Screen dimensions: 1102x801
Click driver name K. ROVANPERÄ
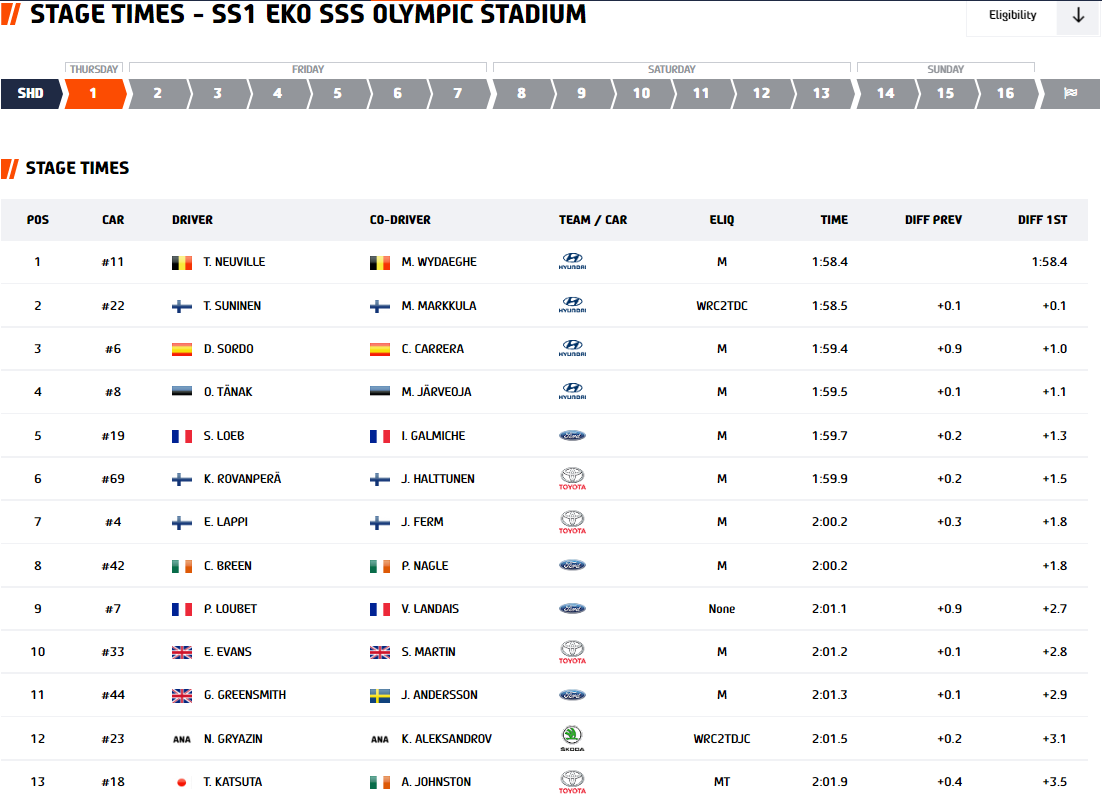[x=242, y=479]
